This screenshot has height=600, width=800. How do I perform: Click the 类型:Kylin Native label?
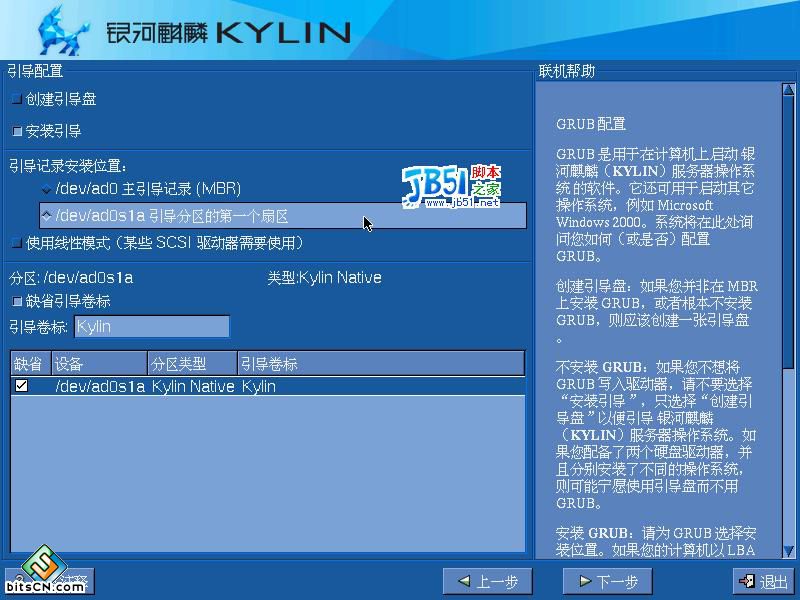tap(324, 278)
